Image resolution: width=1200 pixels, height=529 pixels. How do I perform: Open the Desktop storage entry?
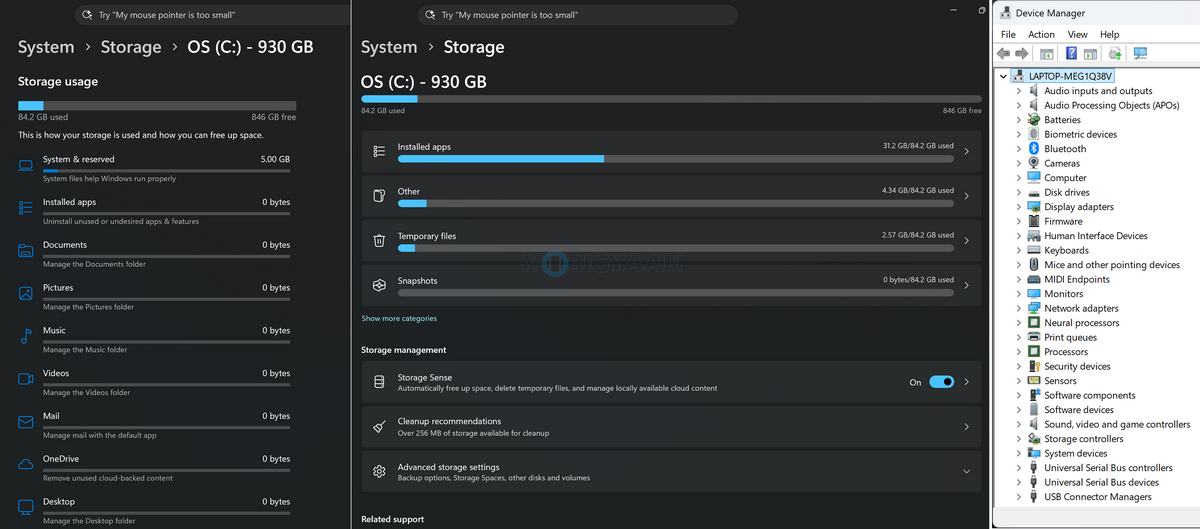click(154, 510)
